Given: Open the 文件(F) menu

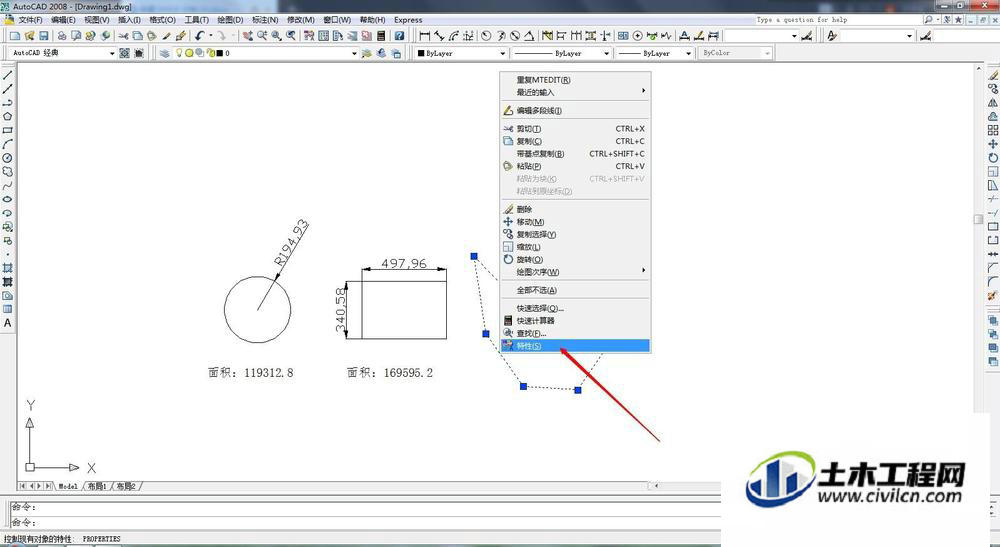Looking at the screenshot, I should [x=30, y=20].
